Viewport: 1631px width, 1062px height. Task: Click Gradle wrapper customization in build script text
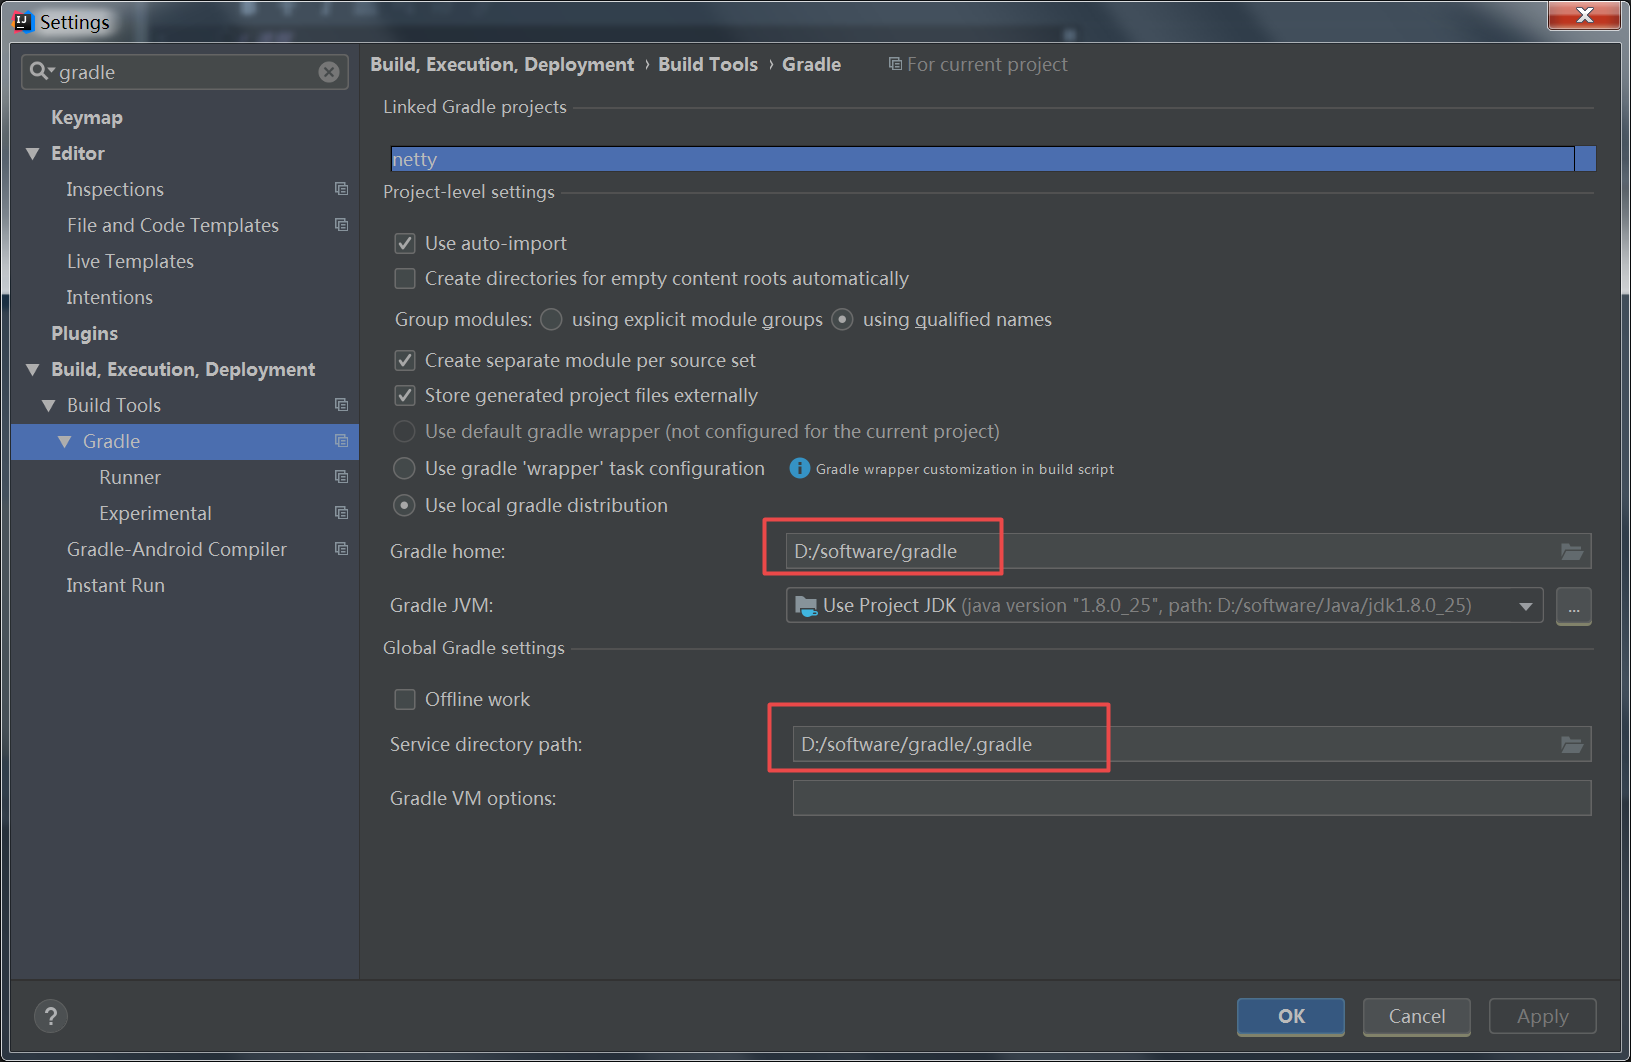click(x=965, y=469)
